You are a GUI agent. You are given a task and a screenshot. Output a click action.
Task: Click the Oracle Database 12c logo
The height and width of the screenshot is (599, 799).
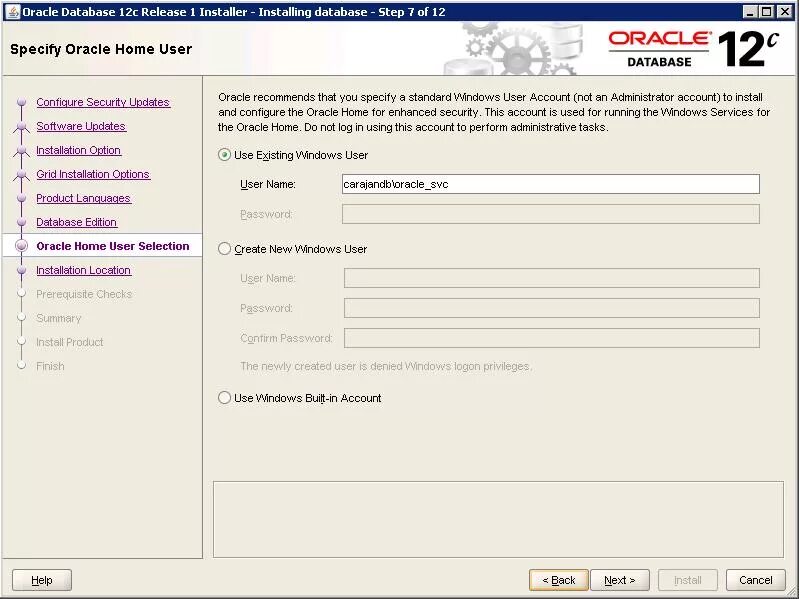coord(694,49)
